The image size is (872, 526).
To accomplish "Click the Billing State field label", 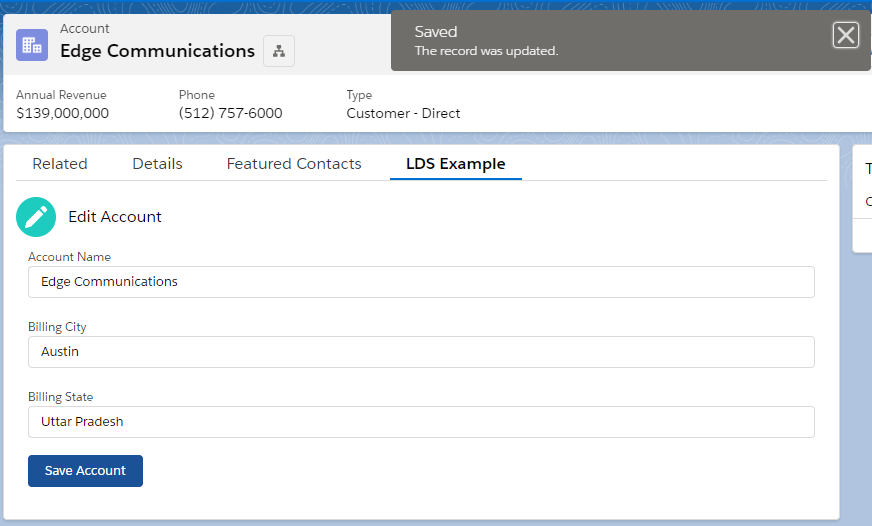I will [x=61, y=397].
